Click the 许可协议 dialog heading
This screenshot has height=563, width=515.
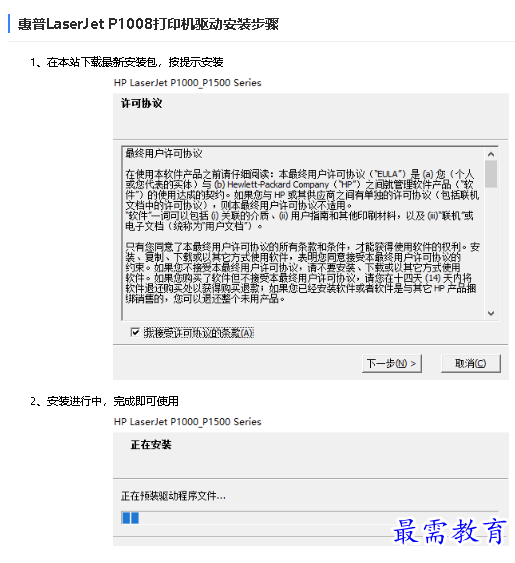click(x=141, y=103)
